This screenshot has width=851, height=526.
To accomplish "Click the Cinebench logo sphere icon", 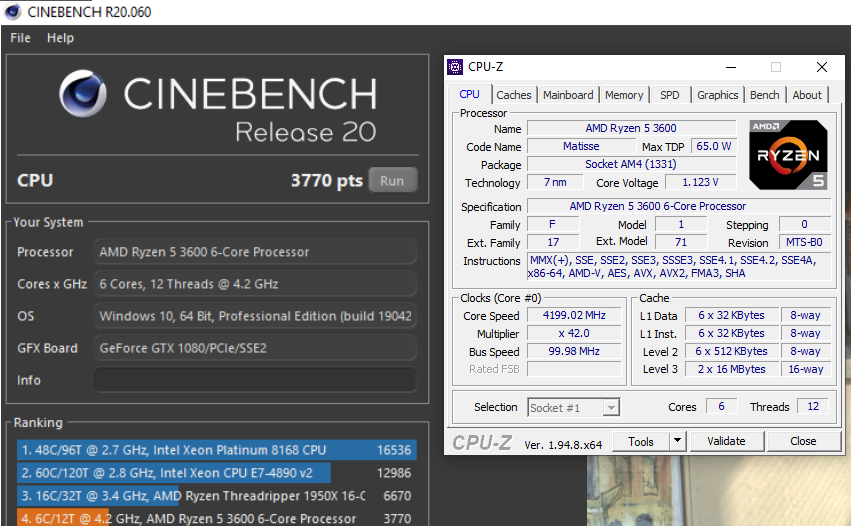I will 84,96.
